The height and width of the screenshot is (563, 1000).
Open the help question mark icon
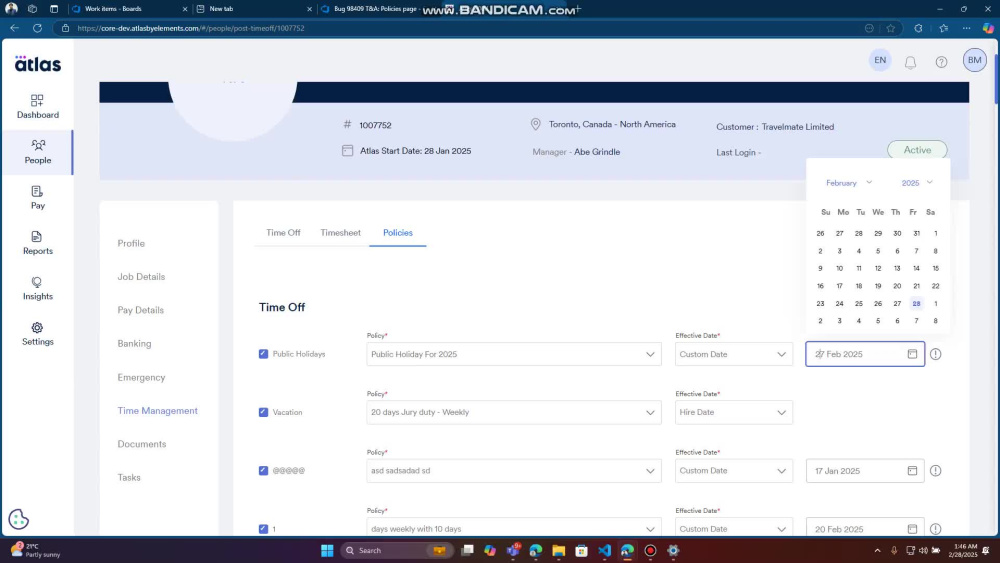[941, 62]
